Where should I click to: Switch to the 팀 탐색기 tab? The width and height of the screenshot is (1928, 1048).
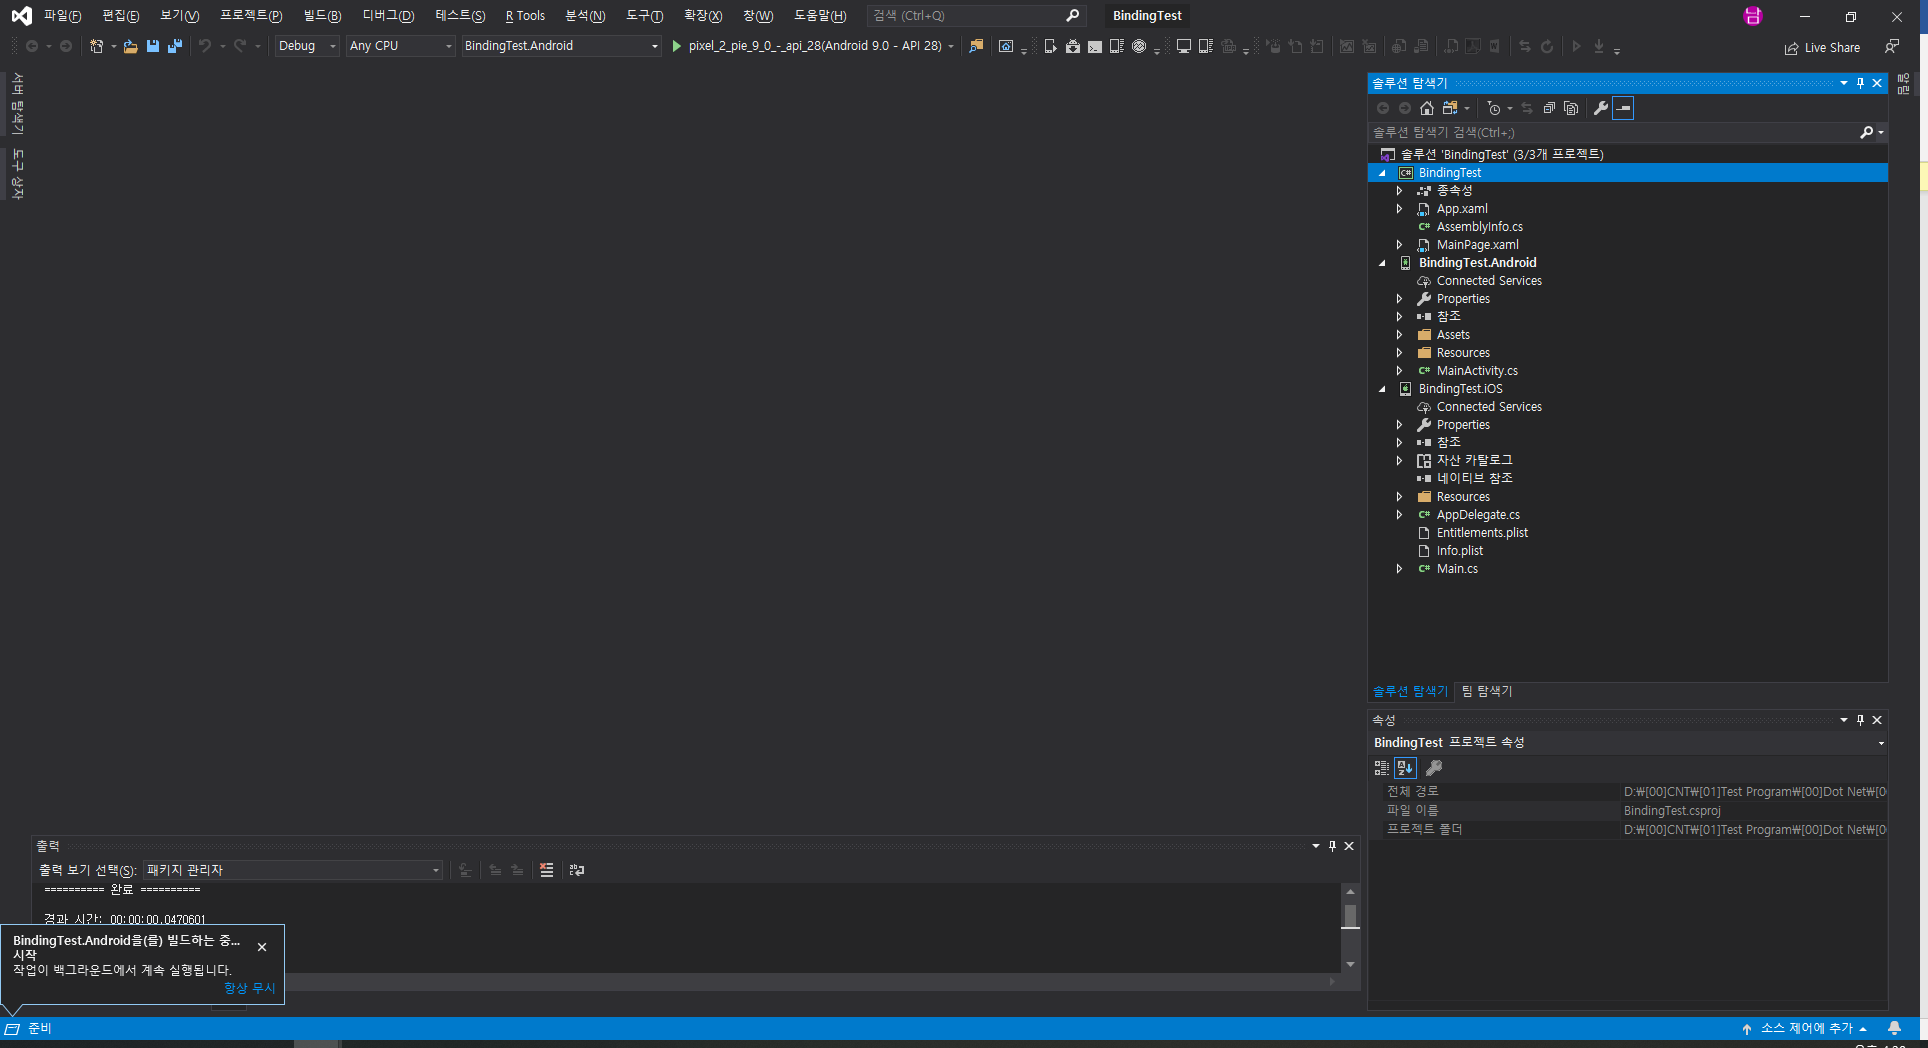pos(1486,691)
